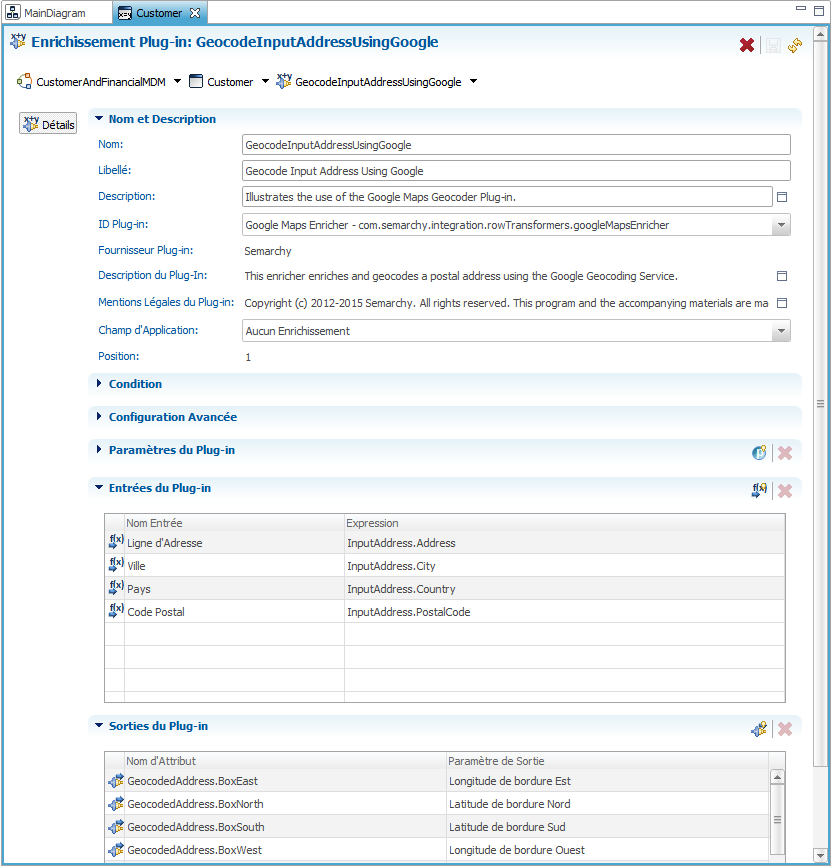Image resolution: width=833 pixels, height=868 pixels.
Task: Click the enricher icon beside editor title
Action: [18, 41]
